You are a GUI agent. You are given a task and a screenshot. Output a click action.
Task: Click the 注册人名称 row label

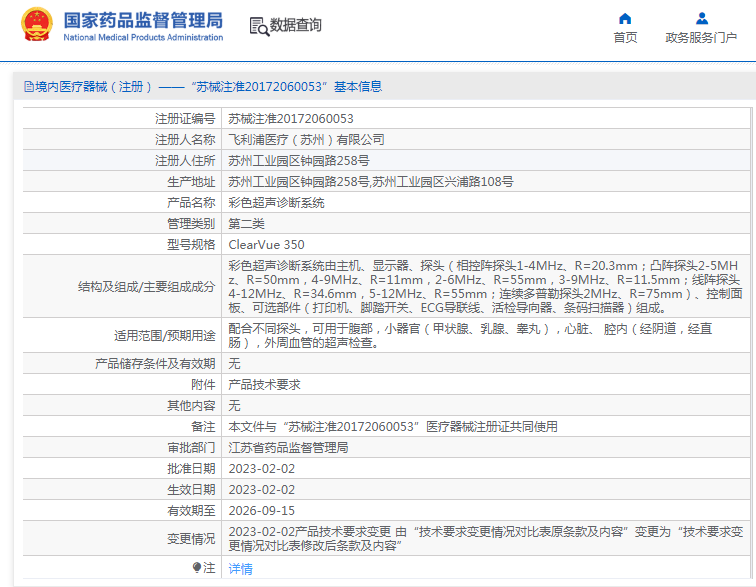185,140
